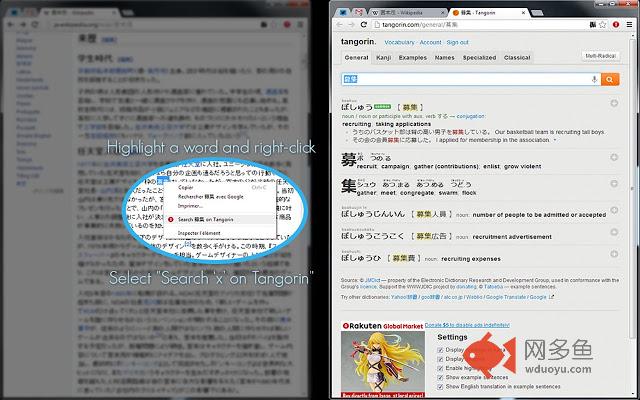Choose Inspecter l'élément in context menu
This screenshot has height=400, width=640.
pyautogui.click(x=220, y=233)
